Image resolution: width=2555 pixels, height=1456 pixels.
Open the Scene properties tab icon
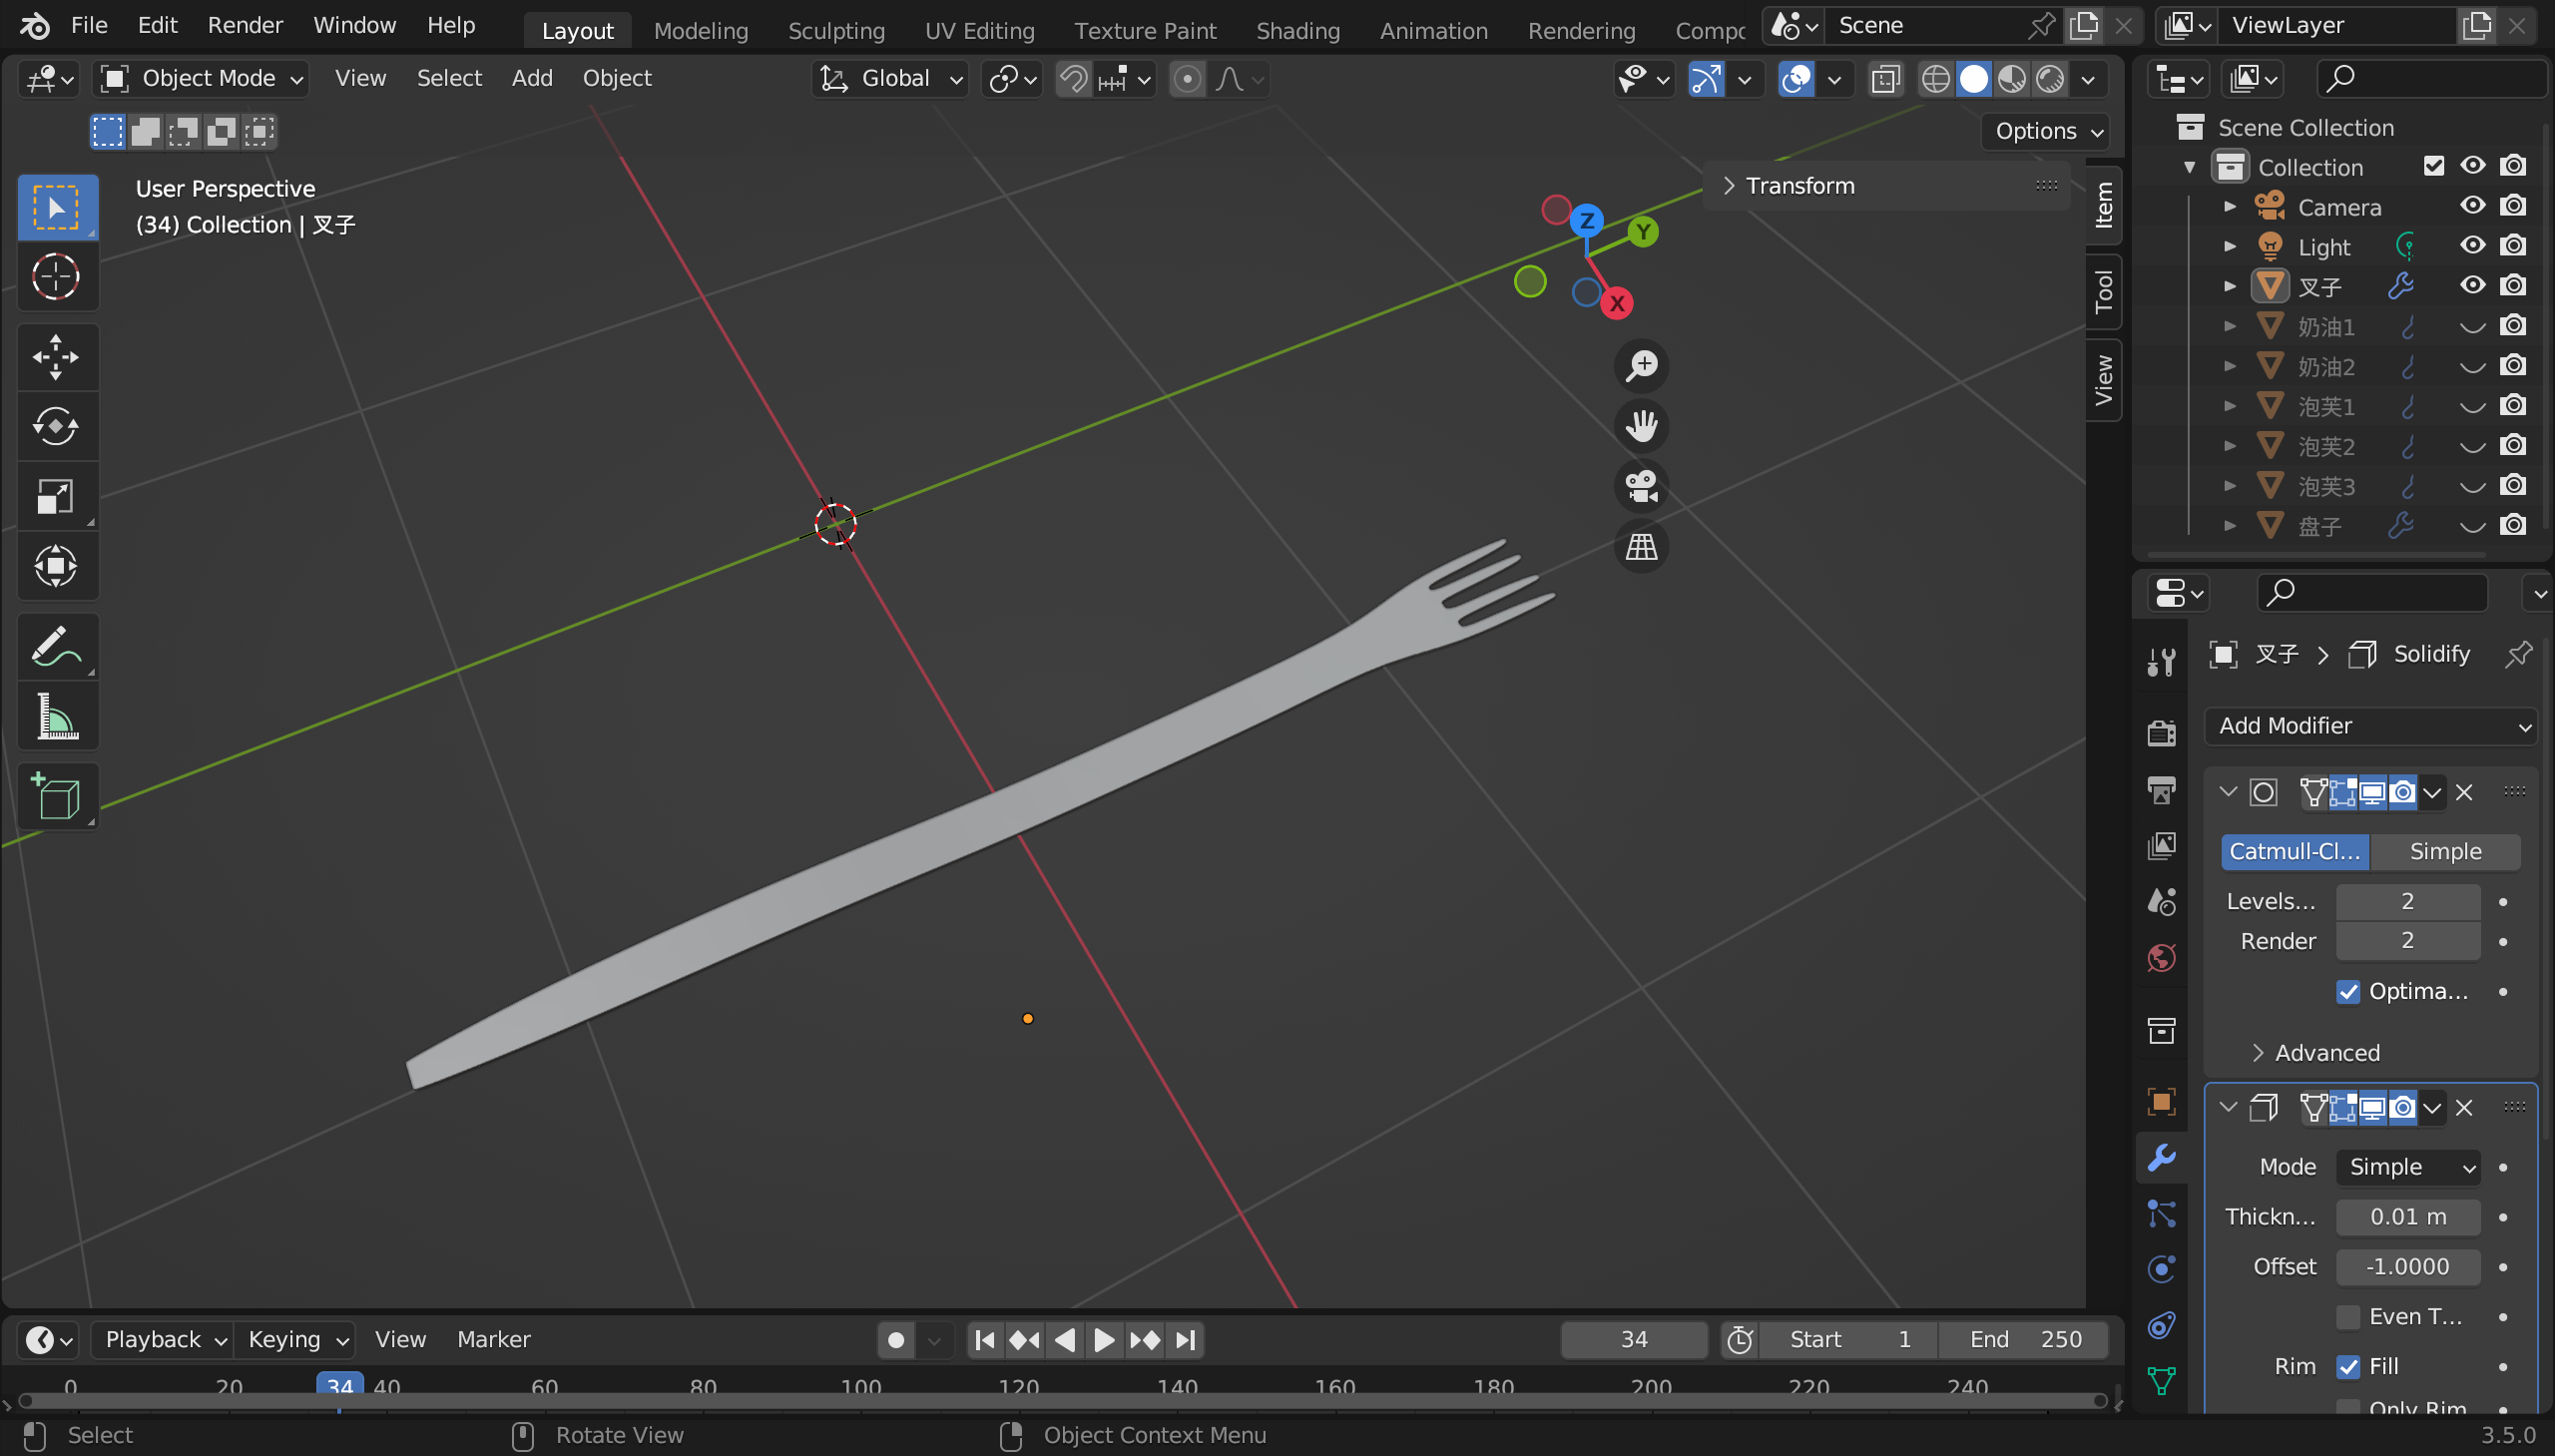point(2161,902)
